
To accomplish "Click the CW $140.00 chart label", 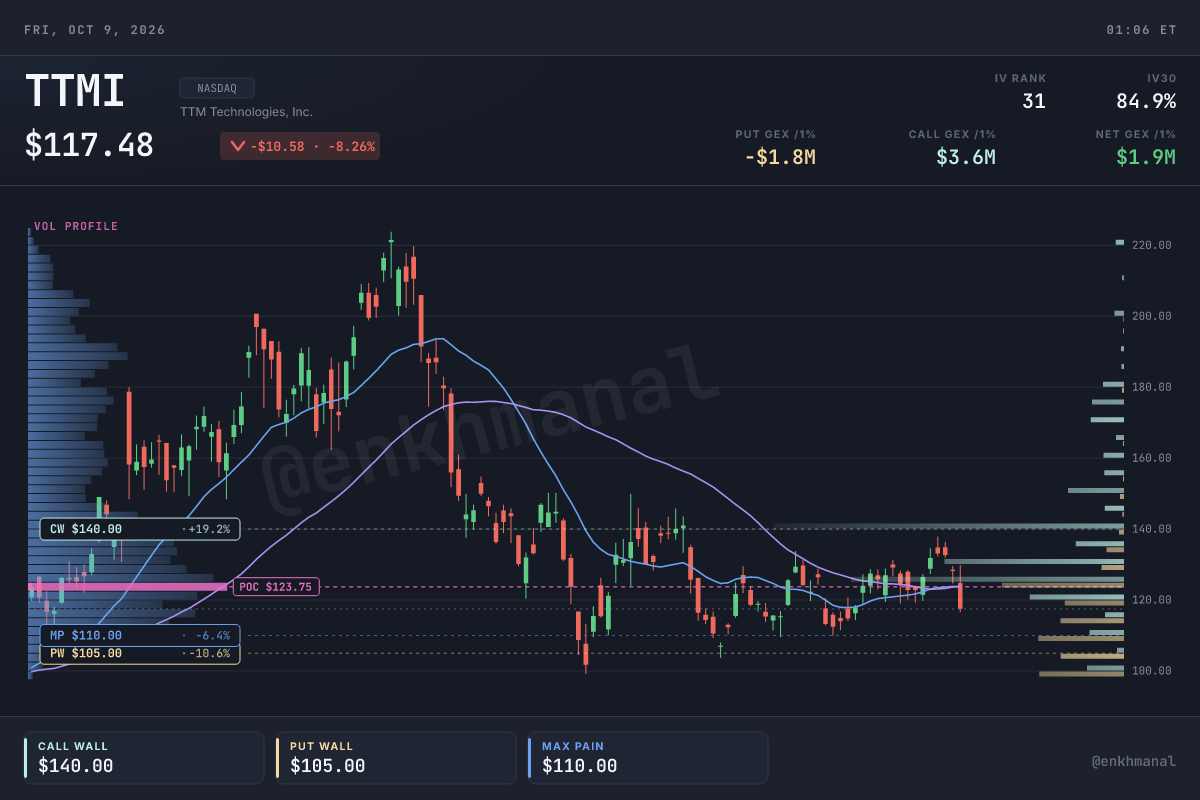I will [140, 529].
